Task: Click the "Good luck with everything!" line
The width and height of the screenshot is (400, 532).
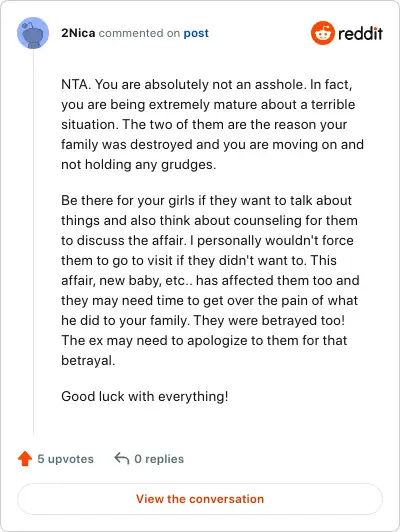Action: point(145,396)
